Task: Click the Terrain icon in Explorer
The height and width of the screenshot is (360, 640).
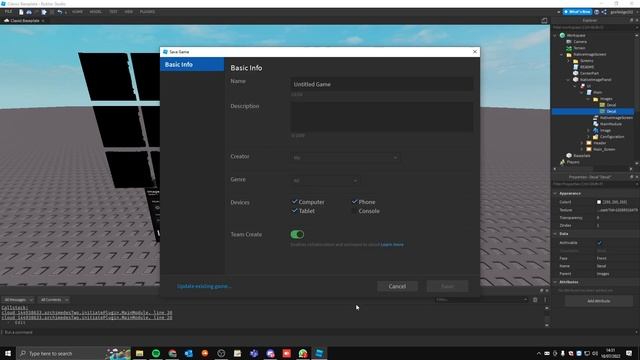Action: [x=569, y=48]
